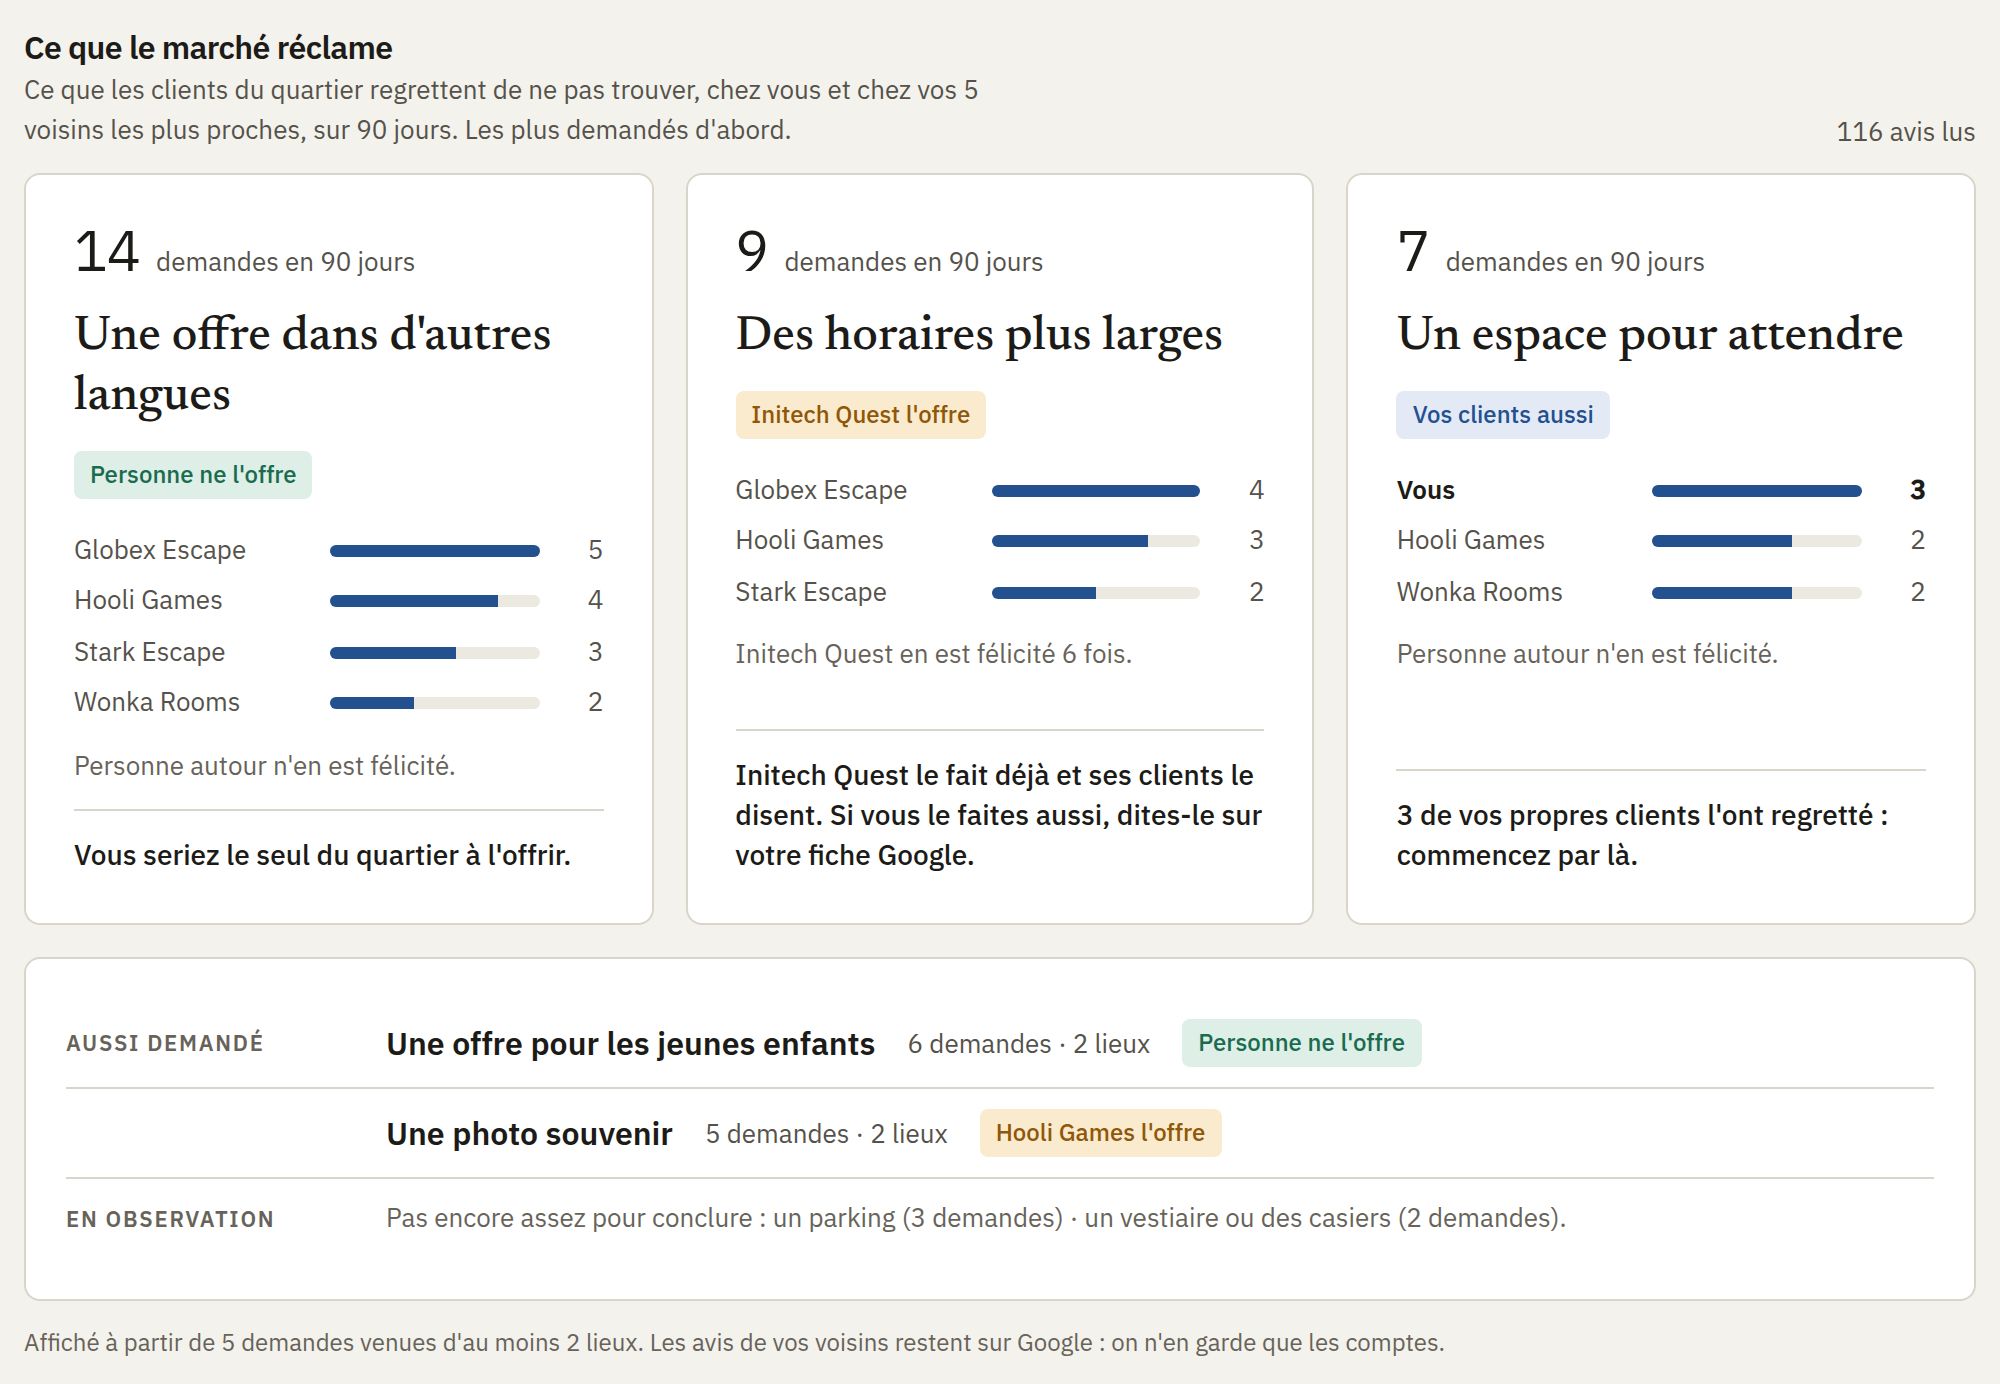
Task: Select heading "Un espace pour attendre"
Action: coord(1650,334)
